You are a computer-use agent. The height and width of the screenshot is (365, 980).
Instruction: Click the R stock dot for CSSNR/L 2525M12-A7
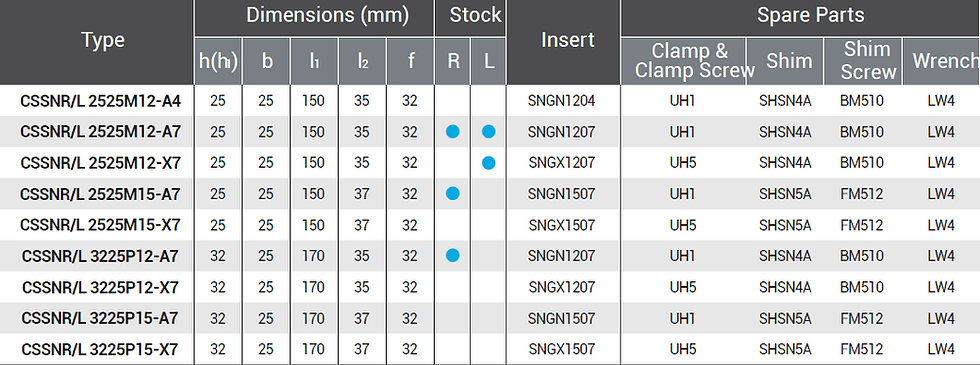(x=453, y=132)
